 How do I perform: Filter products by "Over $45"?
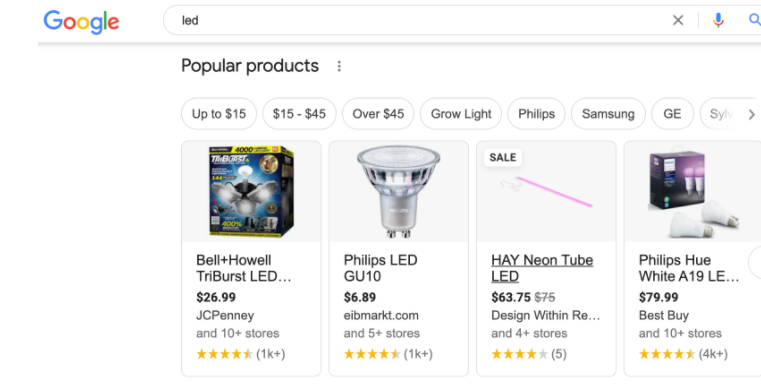(x=378, y=114)
